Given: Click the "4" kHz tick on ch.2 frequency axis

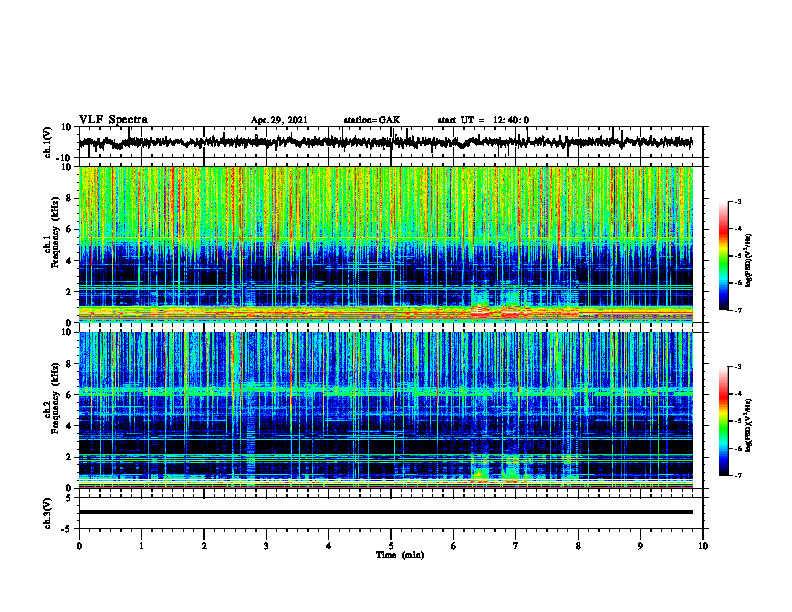Looking at the screenshot, I should pos(70,426).
